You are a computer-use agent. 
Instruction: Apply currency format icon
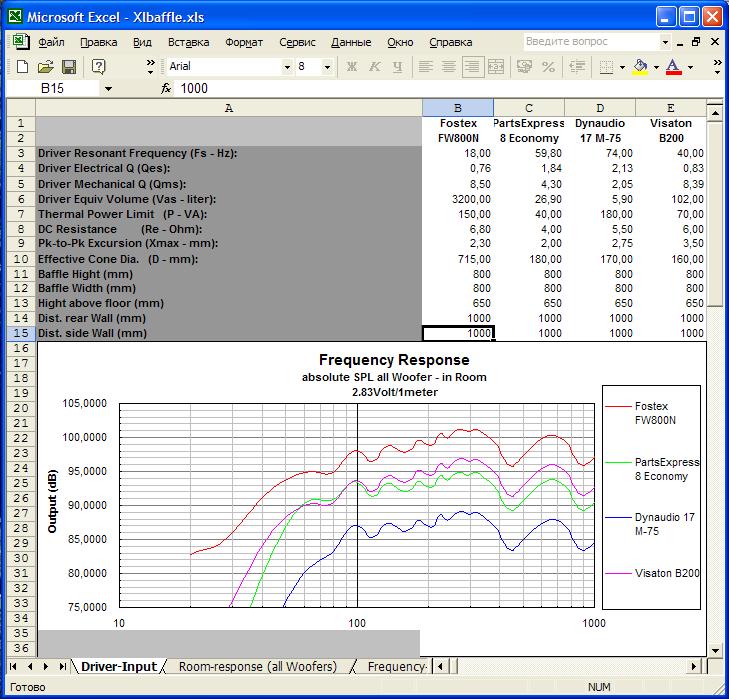524,67
